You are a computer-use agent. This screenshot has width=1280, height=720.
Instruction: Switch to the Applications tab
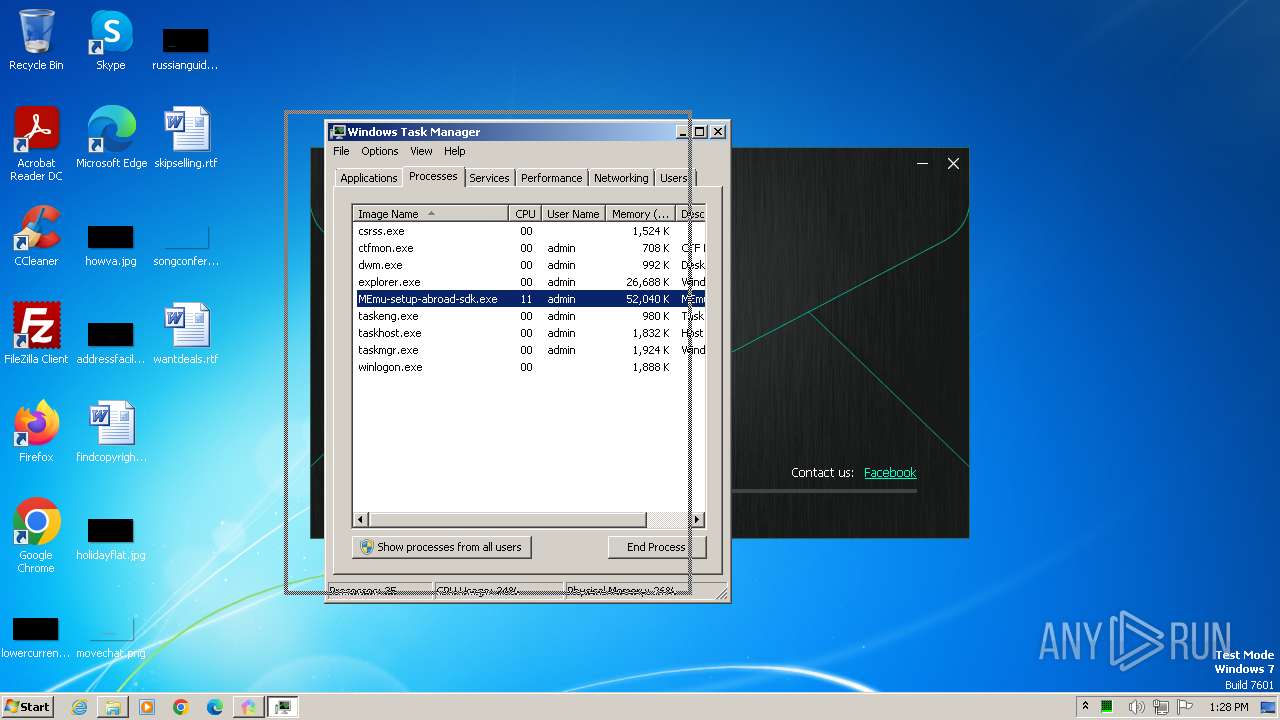(x=368, y=178)
